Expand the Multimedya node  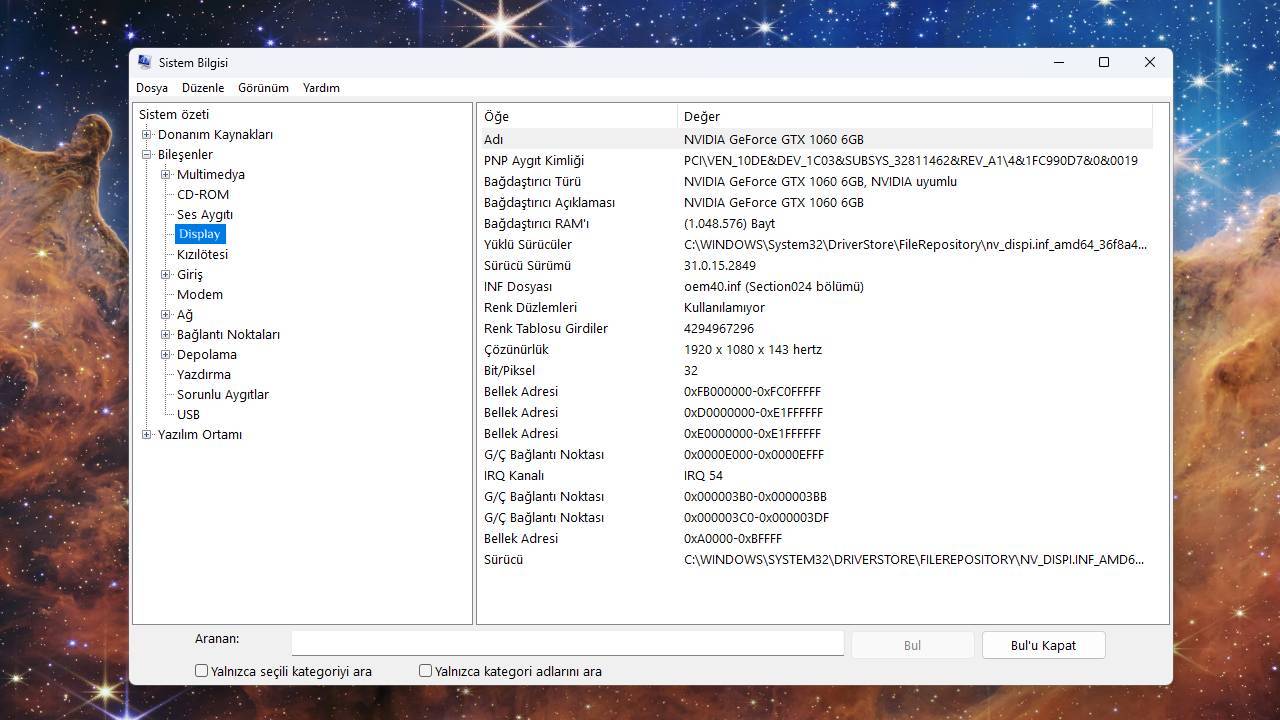tap(165, 174)
